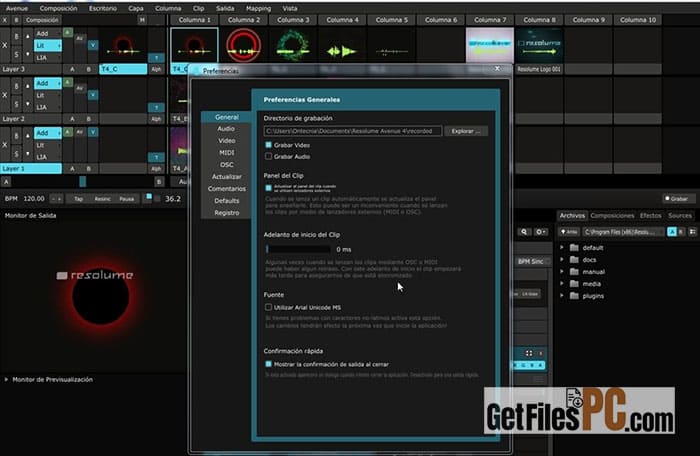Image resolution: width=700 pixels, height=456 pixels.
Task: Select the T4_C clip in Layer 3
Action: coord(123,69)
